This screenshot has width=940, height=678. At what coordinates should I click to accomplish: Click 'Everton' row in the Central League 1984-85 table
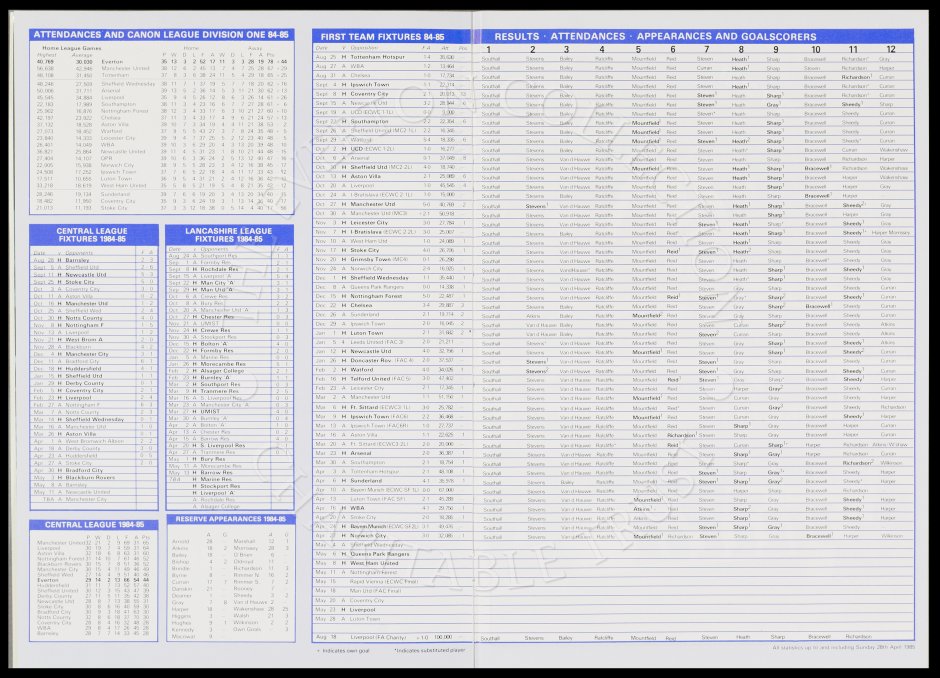tap(94, 580)
